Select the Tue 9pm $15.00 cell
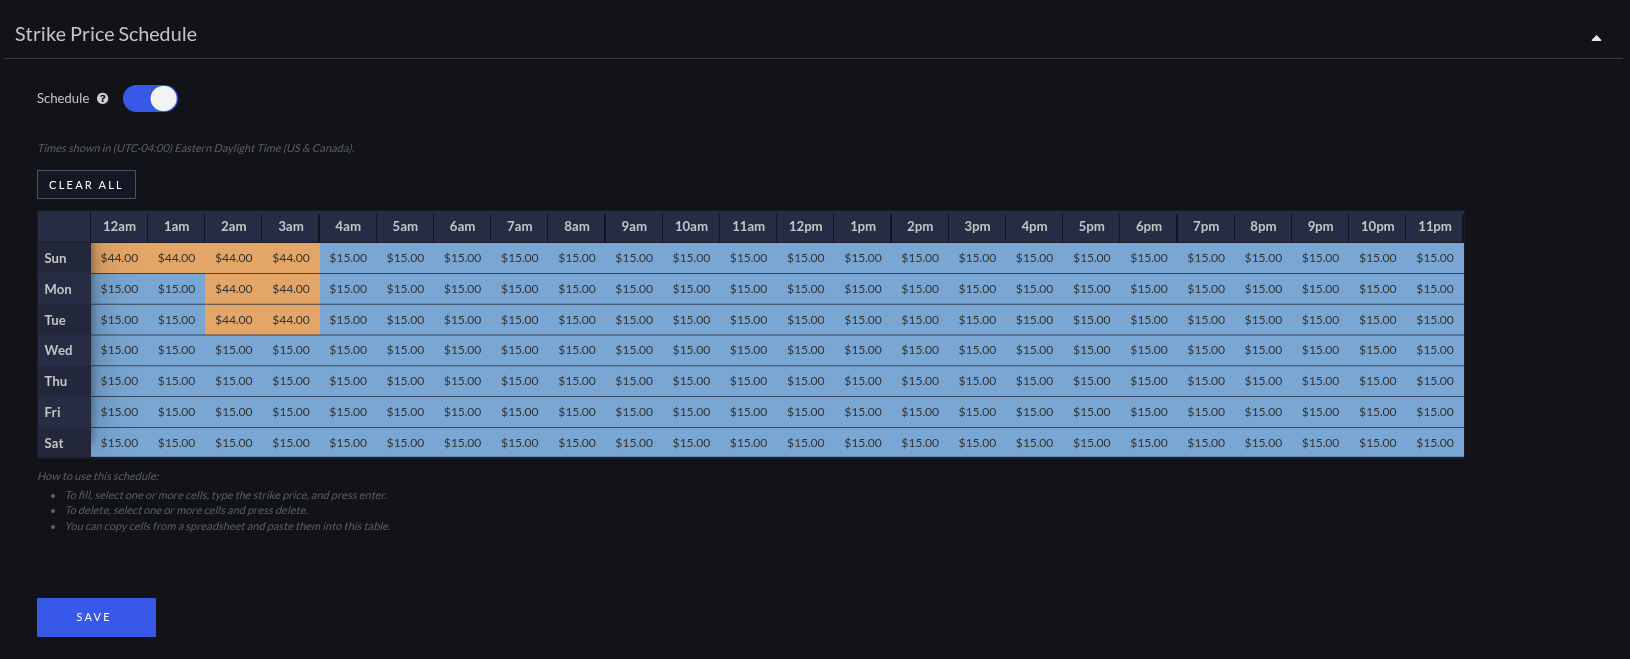This screenshot has width=1630, height=659. click(1320, 320)
